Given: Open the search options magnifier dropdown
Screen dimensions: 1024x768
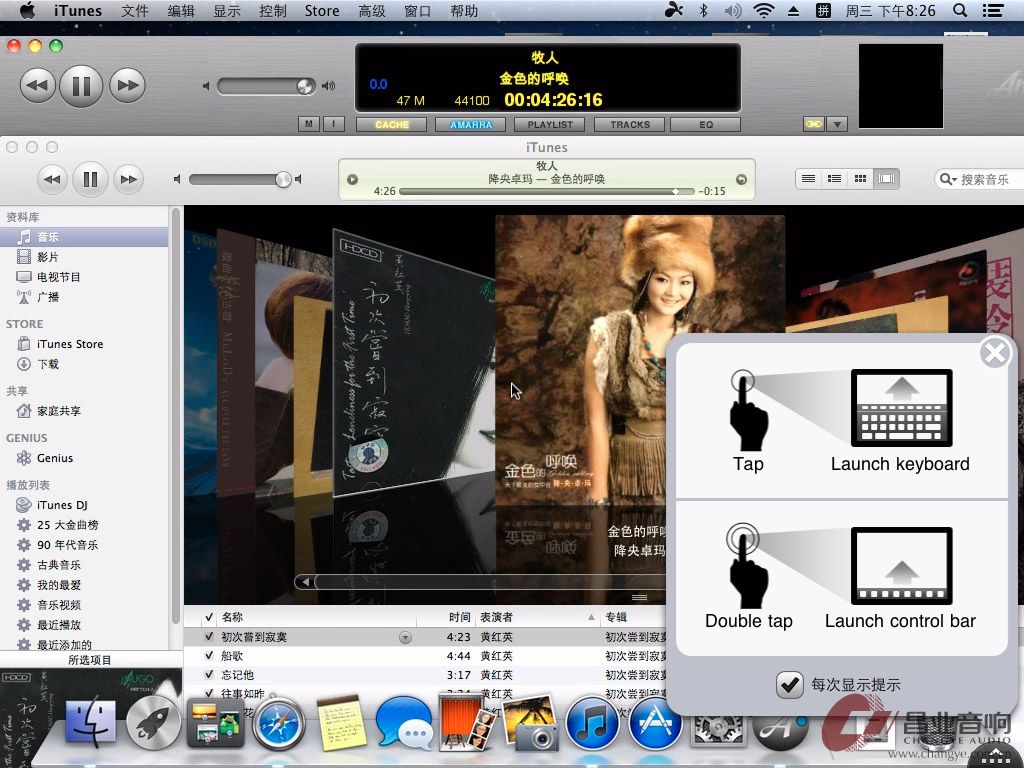Looking at the screenshot, I should (x=948, y=179).
